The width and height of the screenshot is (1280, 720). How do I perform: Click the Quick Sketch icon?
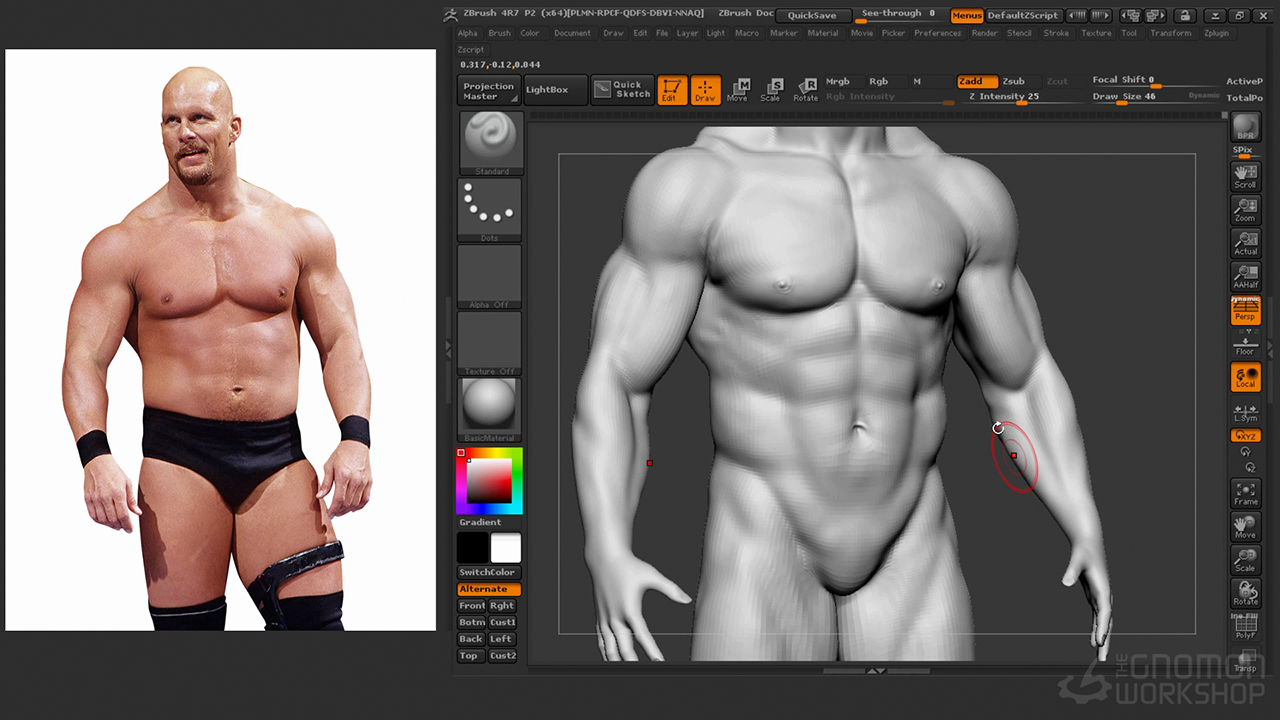coord(622,90)
